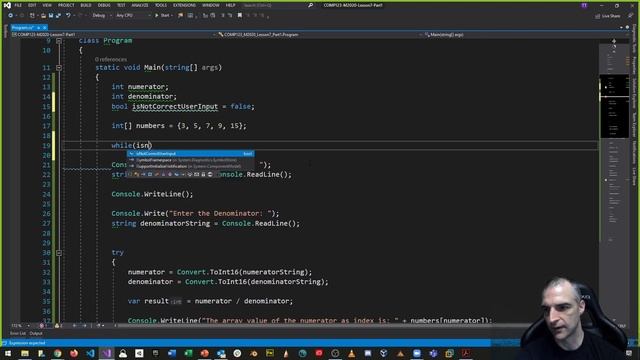This screenshot has width=640, height=360.
Task: Click the Save All toolbar icon
Action: 58,16
